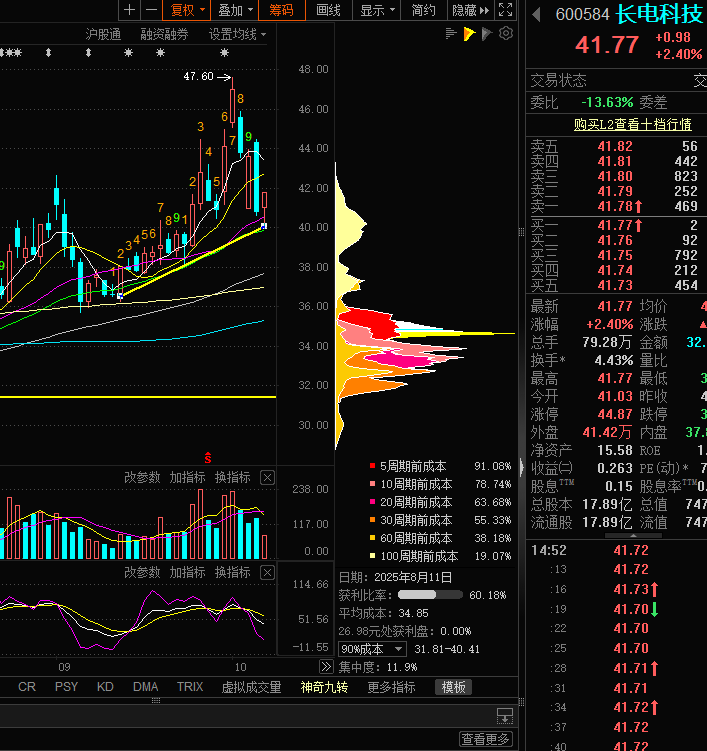Click the splitter handle beside the order book
Screen dimensions: 707x751
pyautogui.click(x=522, y=232)
